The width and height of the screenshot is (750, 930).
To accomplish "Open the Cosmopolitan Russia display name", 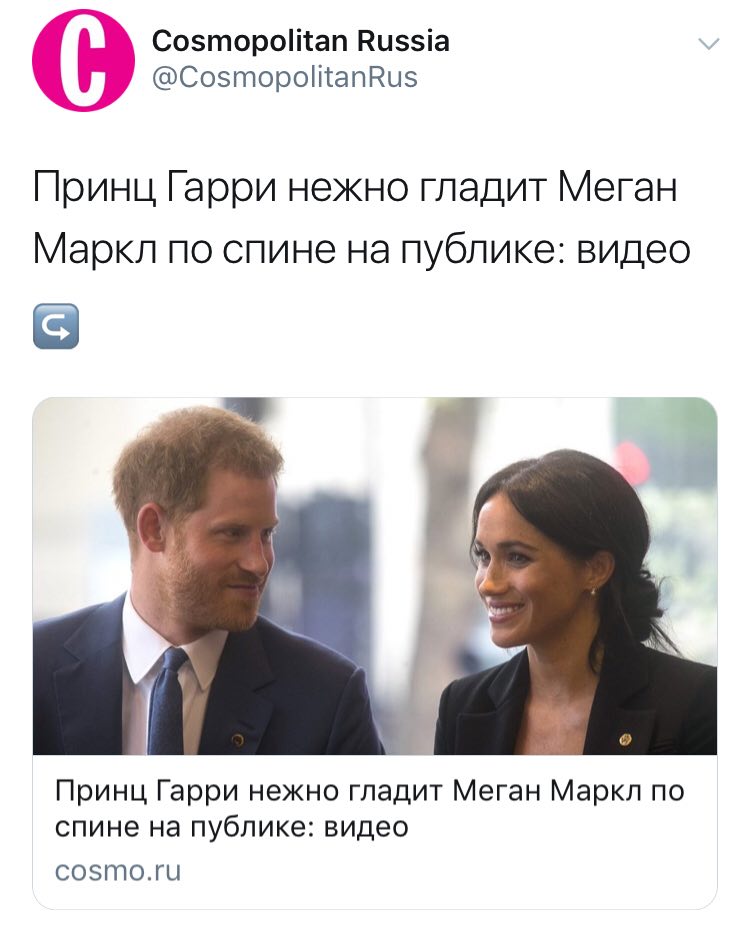I will tap(301, 41).
